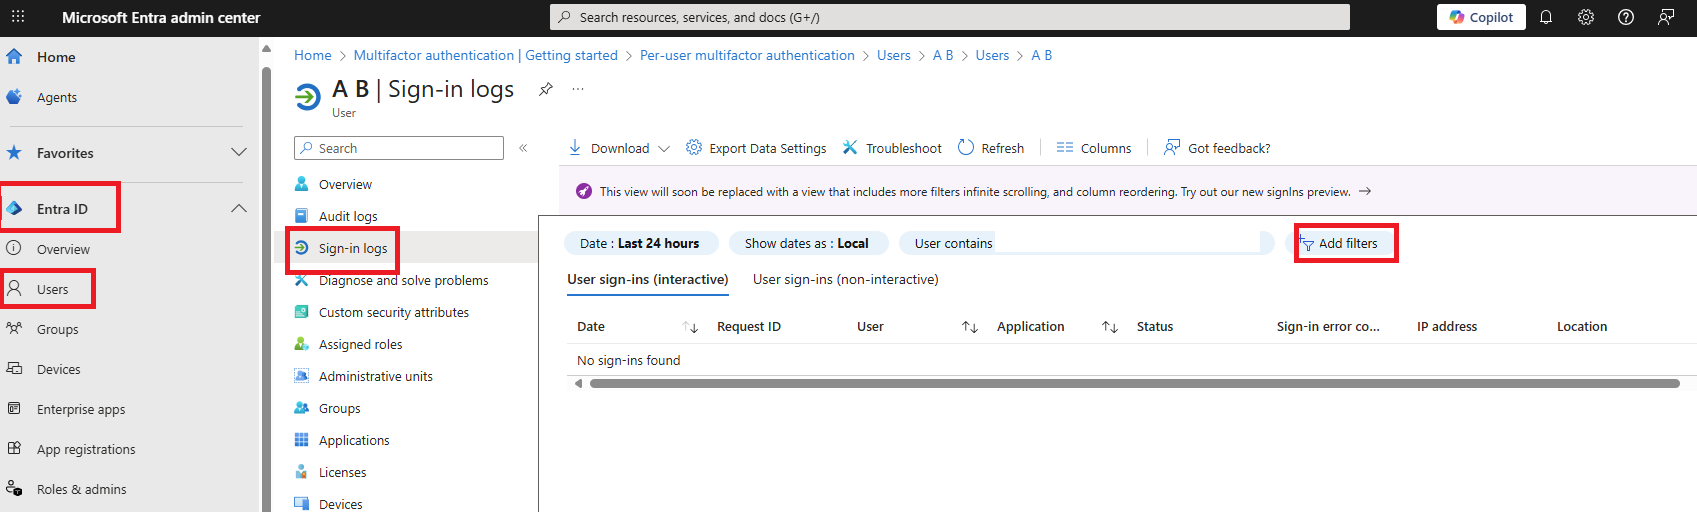Screen dimensions: 1697x512
Task: Change the Date : Last 24 hours filter
Action: coord(640,243)
